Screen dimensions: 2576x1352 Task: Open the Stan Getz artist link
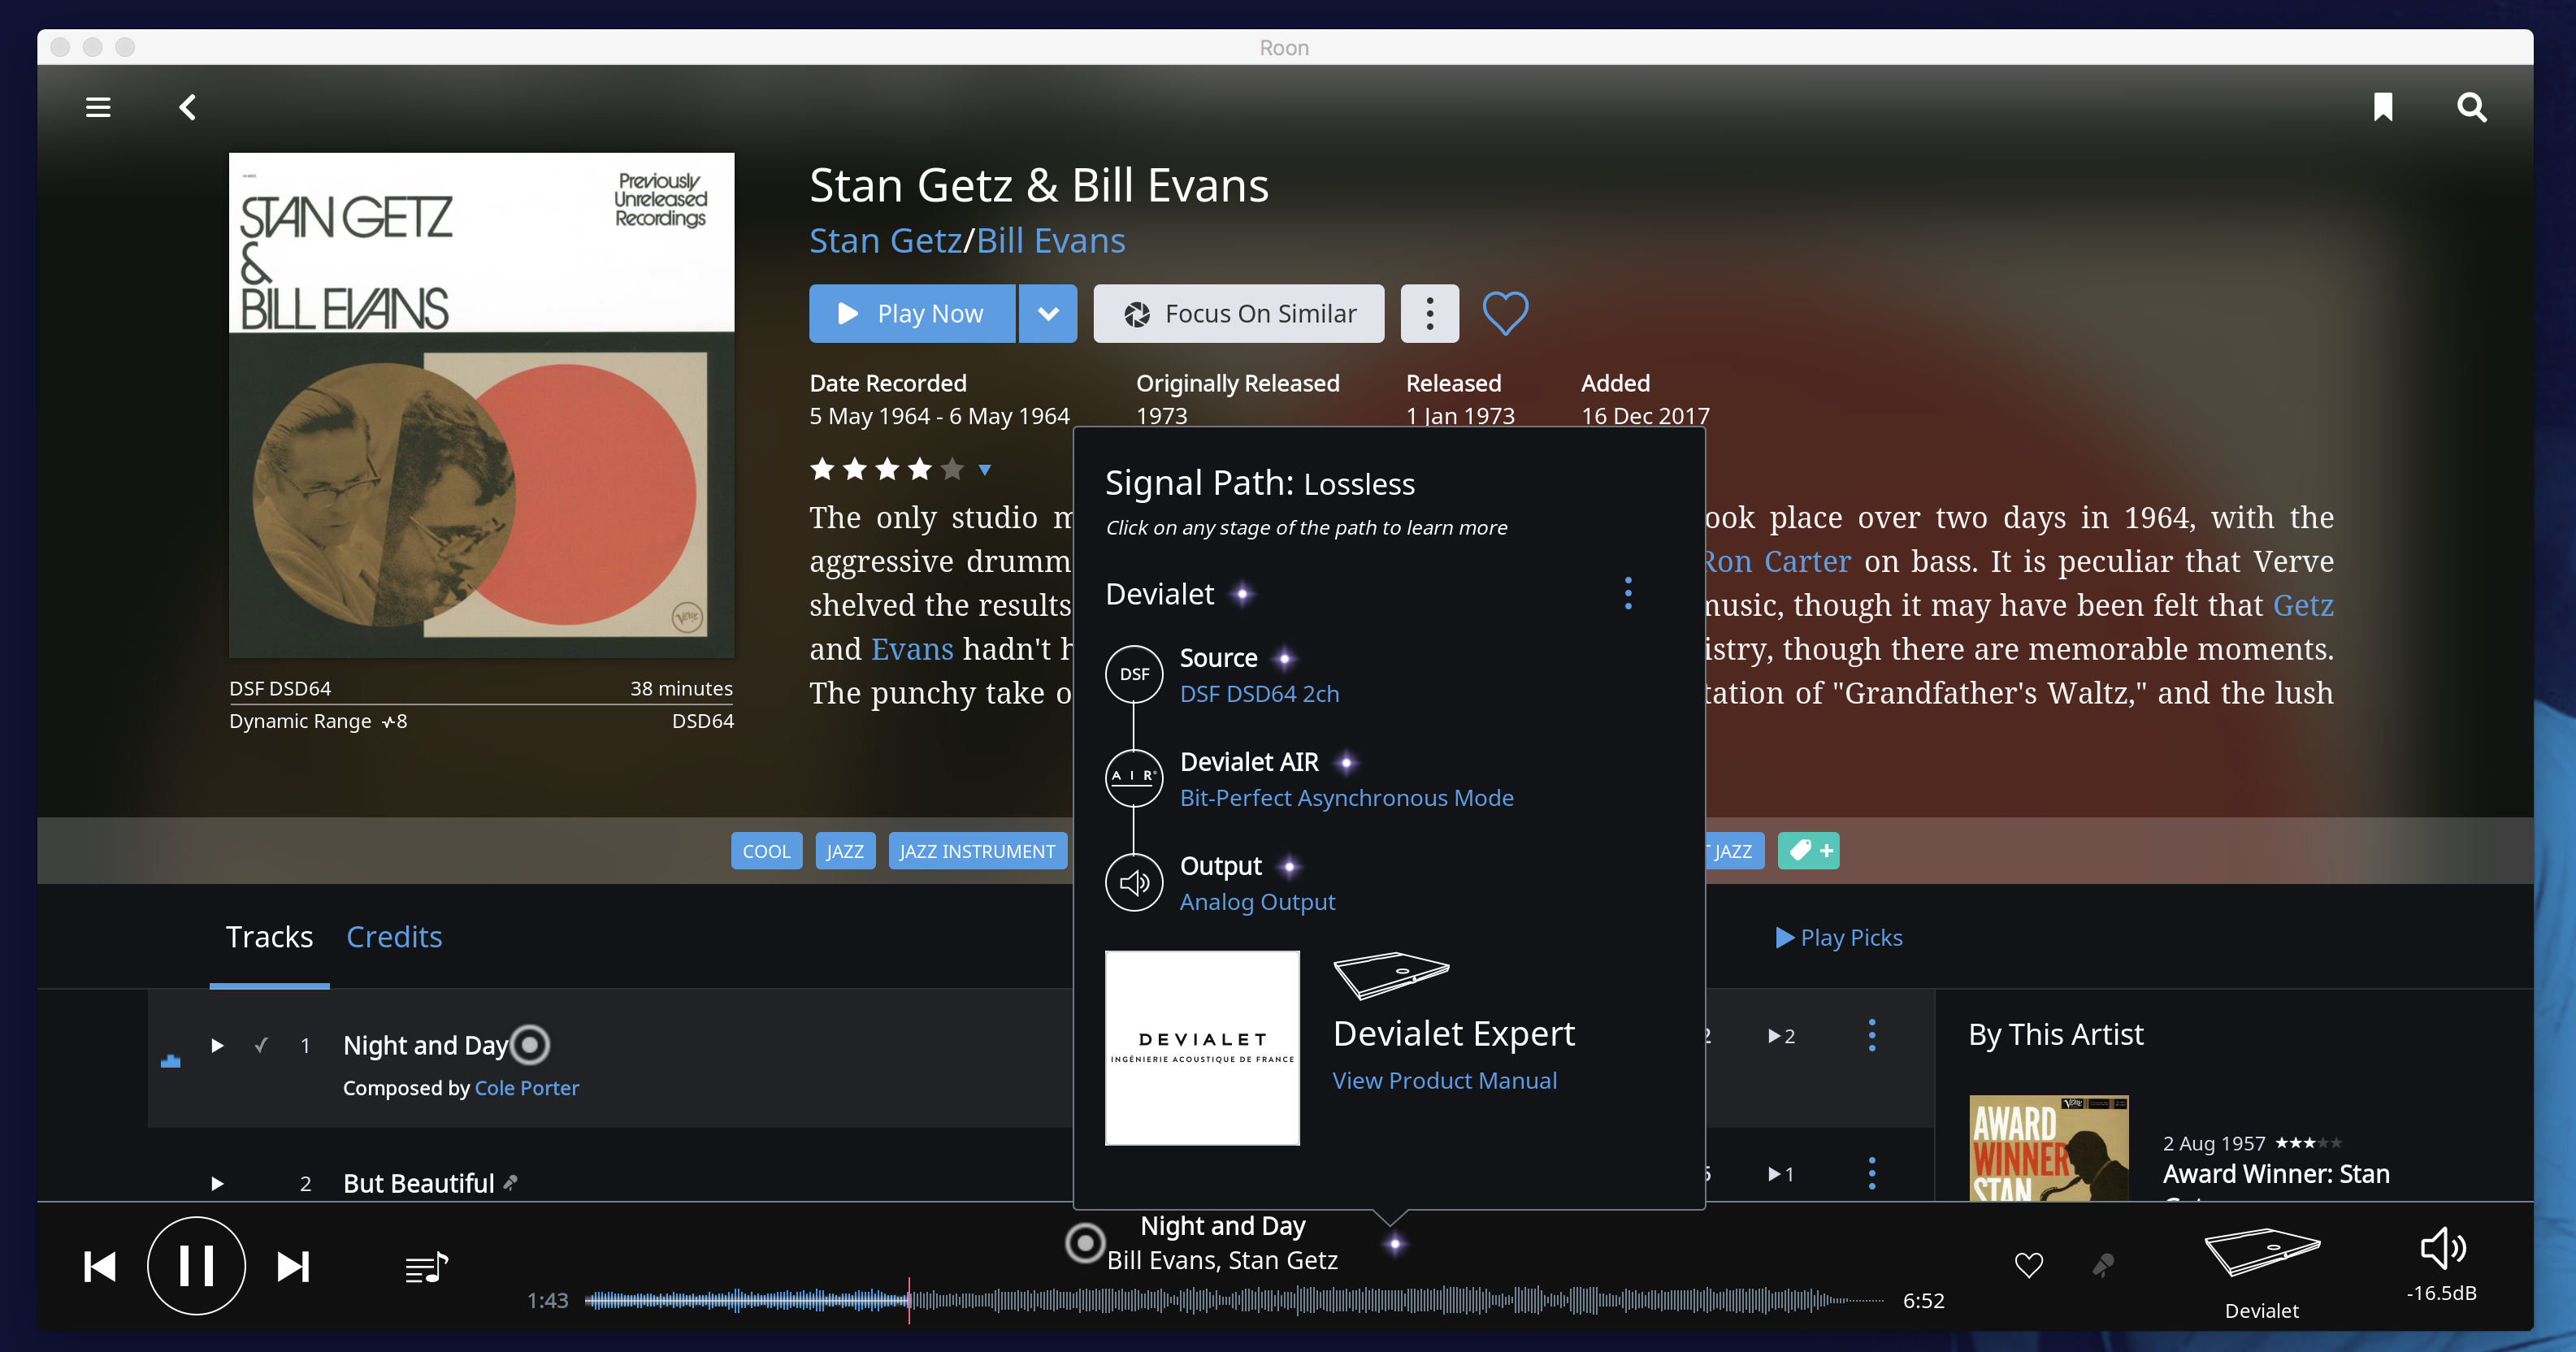[885, 241]
